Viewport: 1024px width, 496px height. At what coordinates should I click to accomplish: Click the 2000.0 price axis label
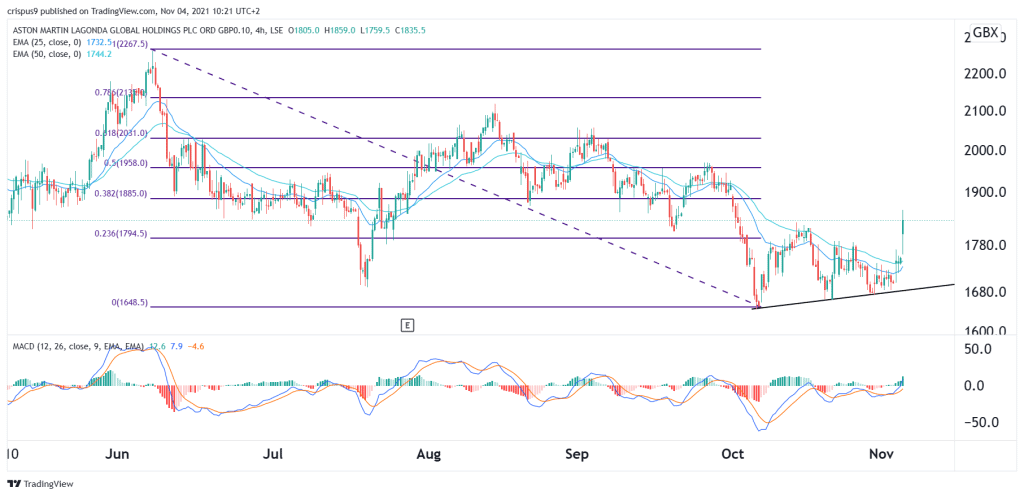point(986,150)
